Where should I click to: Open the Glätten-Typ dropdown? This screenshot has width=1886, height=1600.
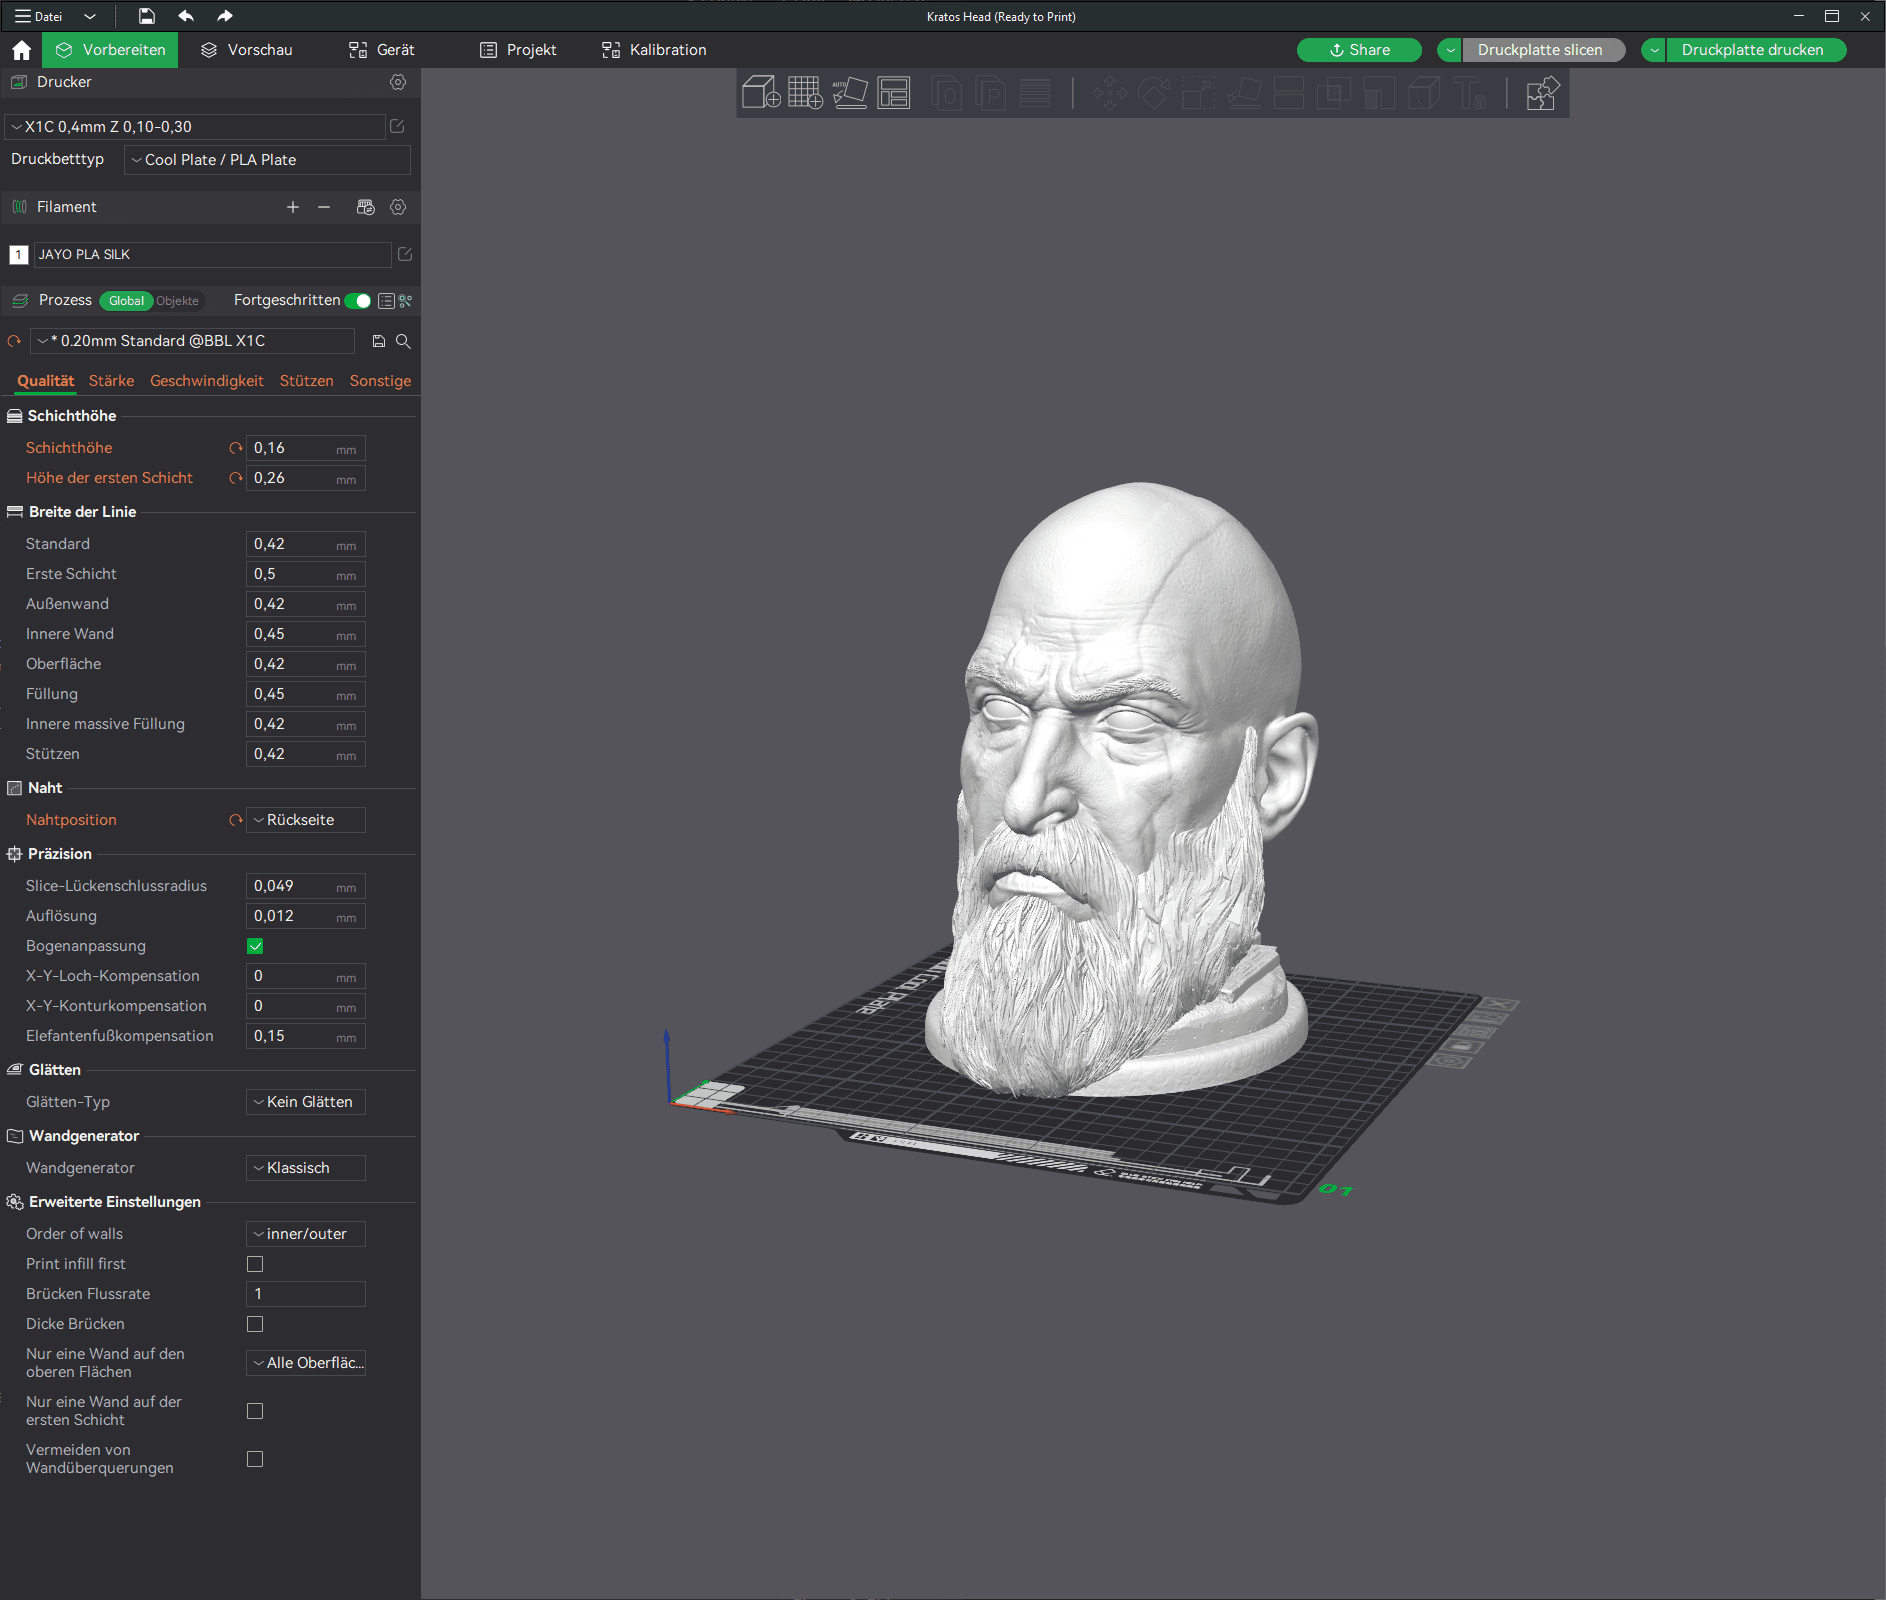click(x=306, y=1102)
